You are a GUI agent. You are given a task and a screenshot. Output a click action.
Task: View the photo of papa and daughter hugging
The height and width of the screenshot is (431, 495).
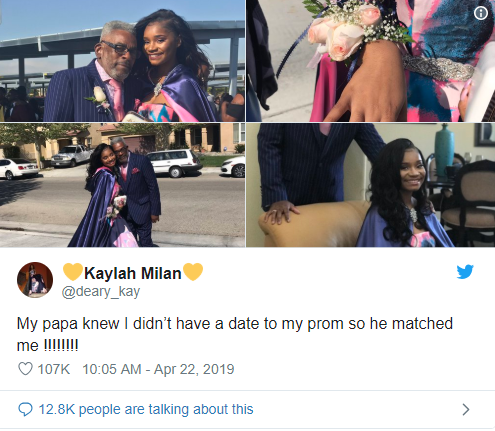click(x=122, y=61)
